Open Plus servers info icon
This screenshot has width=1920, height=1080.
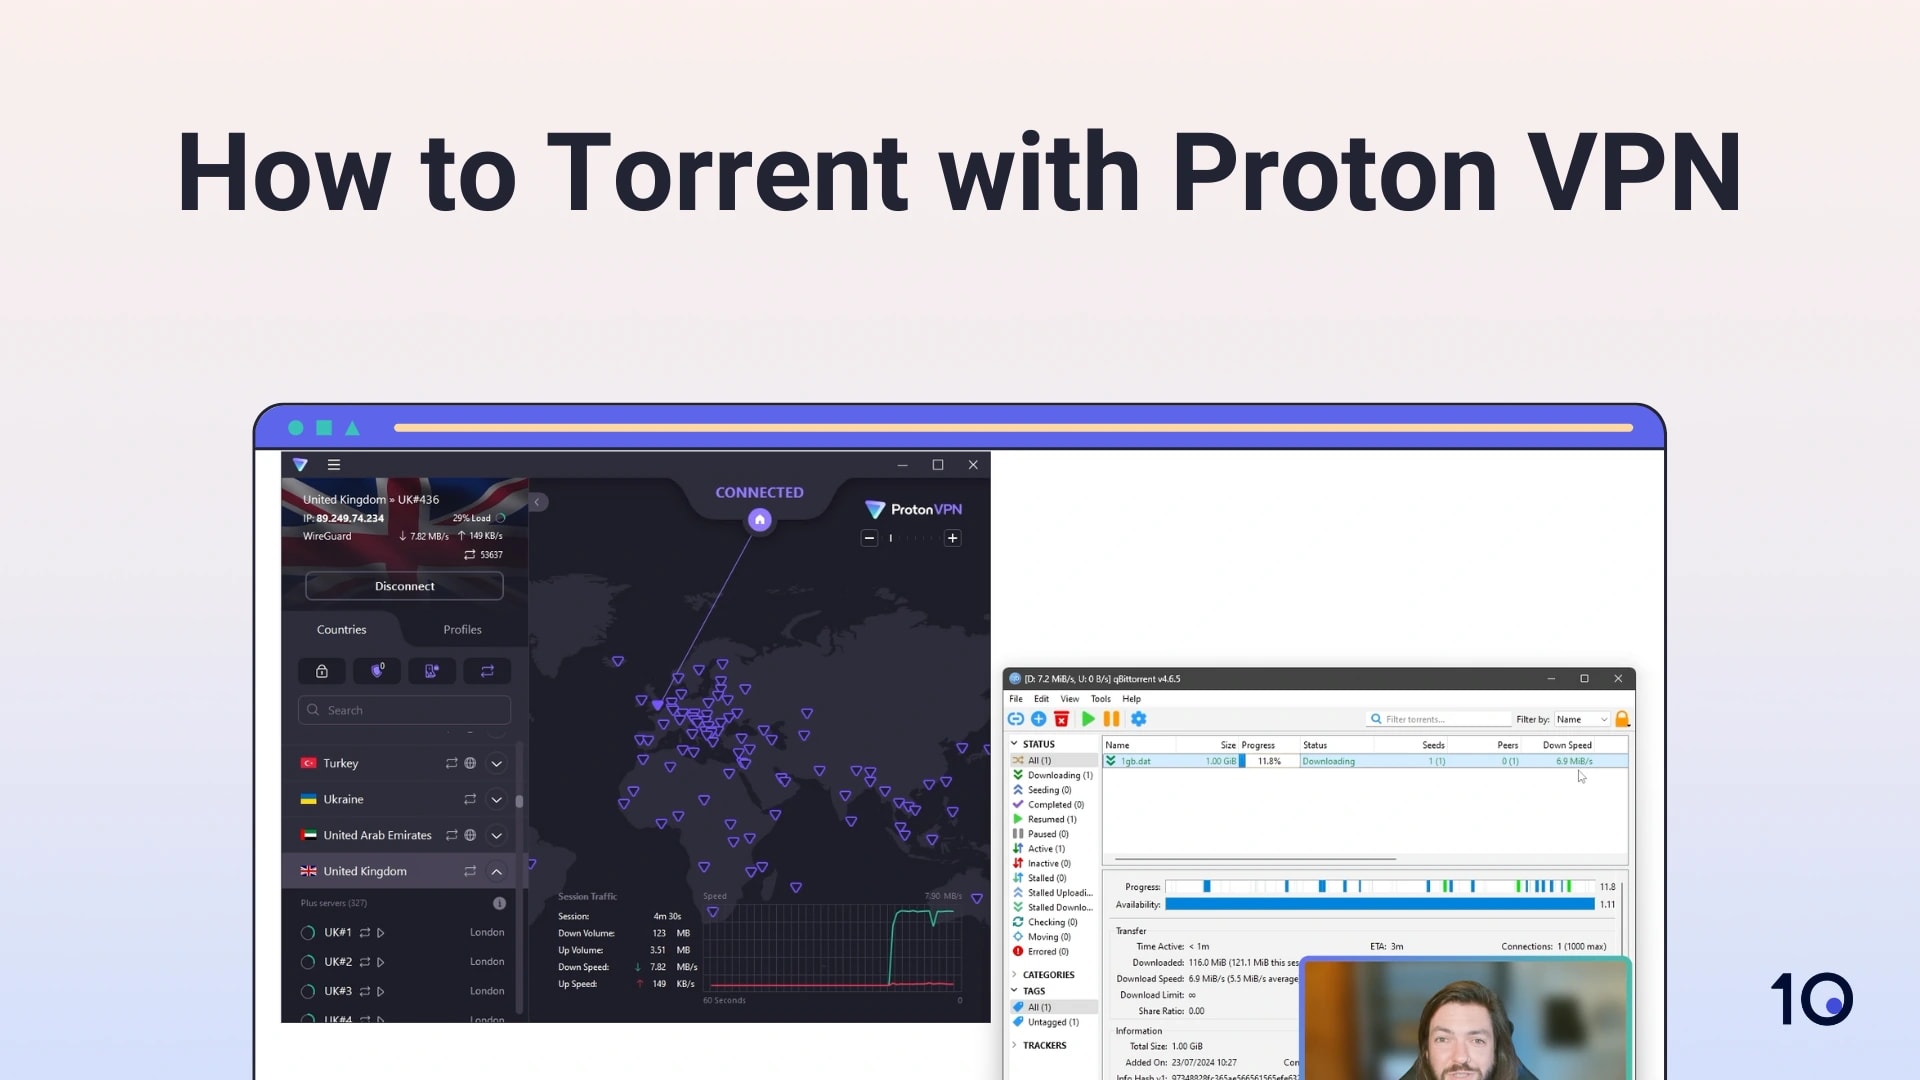(x=499, y=903)
